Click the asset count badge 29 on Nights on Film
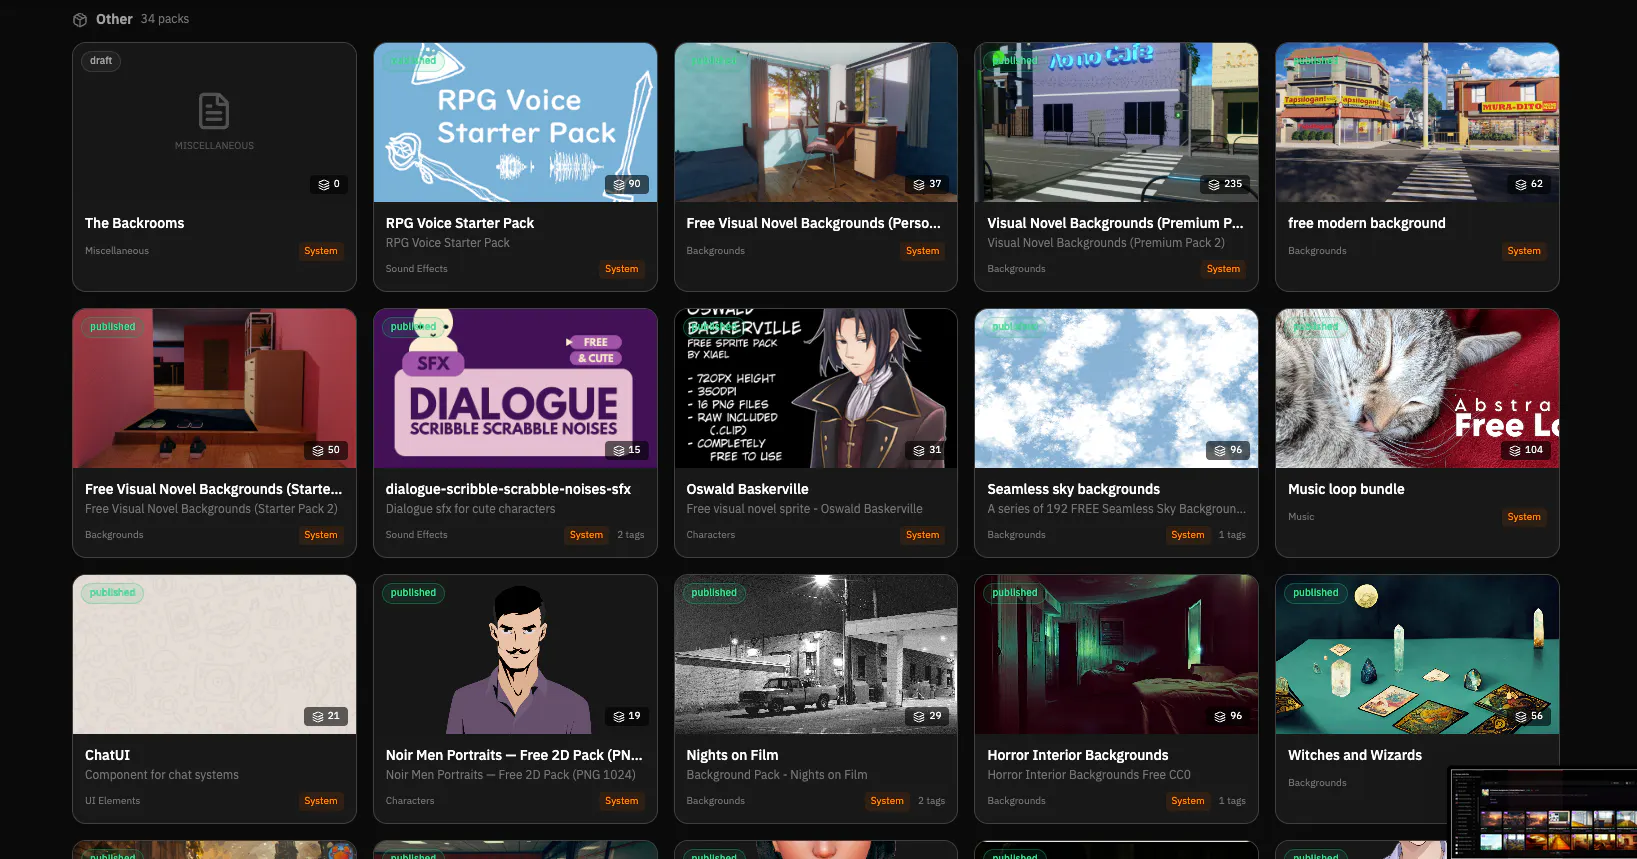This screenshot has height=859, width=1637. (x=927, y=716)
